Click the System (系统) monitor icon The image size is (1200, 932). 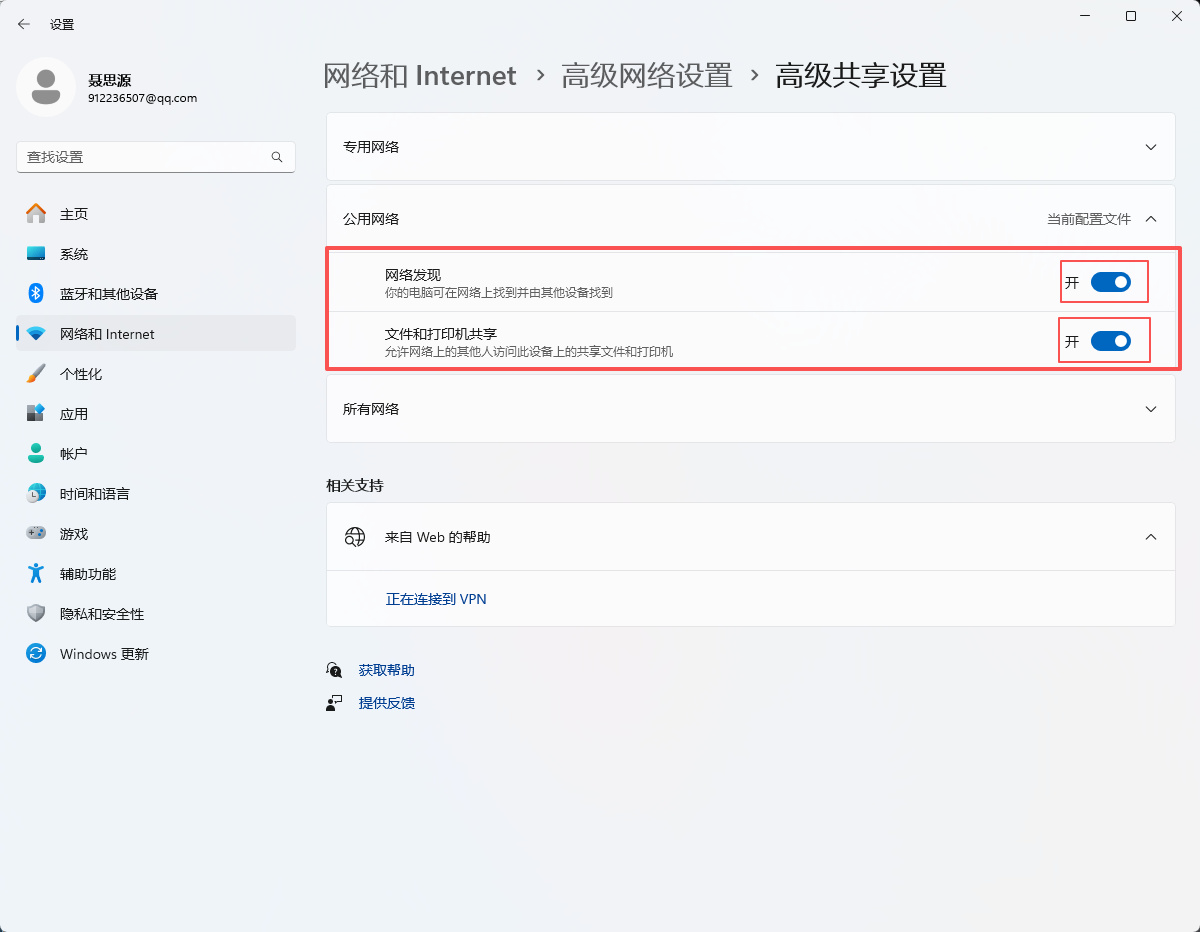coord(36,254)
